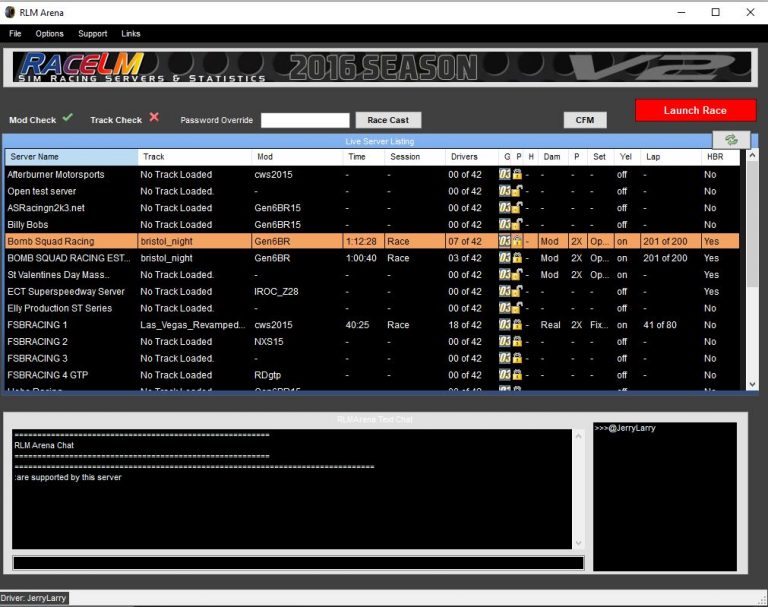Focus the Password Override text field
The image size is (768, 607).
[305, 120]
